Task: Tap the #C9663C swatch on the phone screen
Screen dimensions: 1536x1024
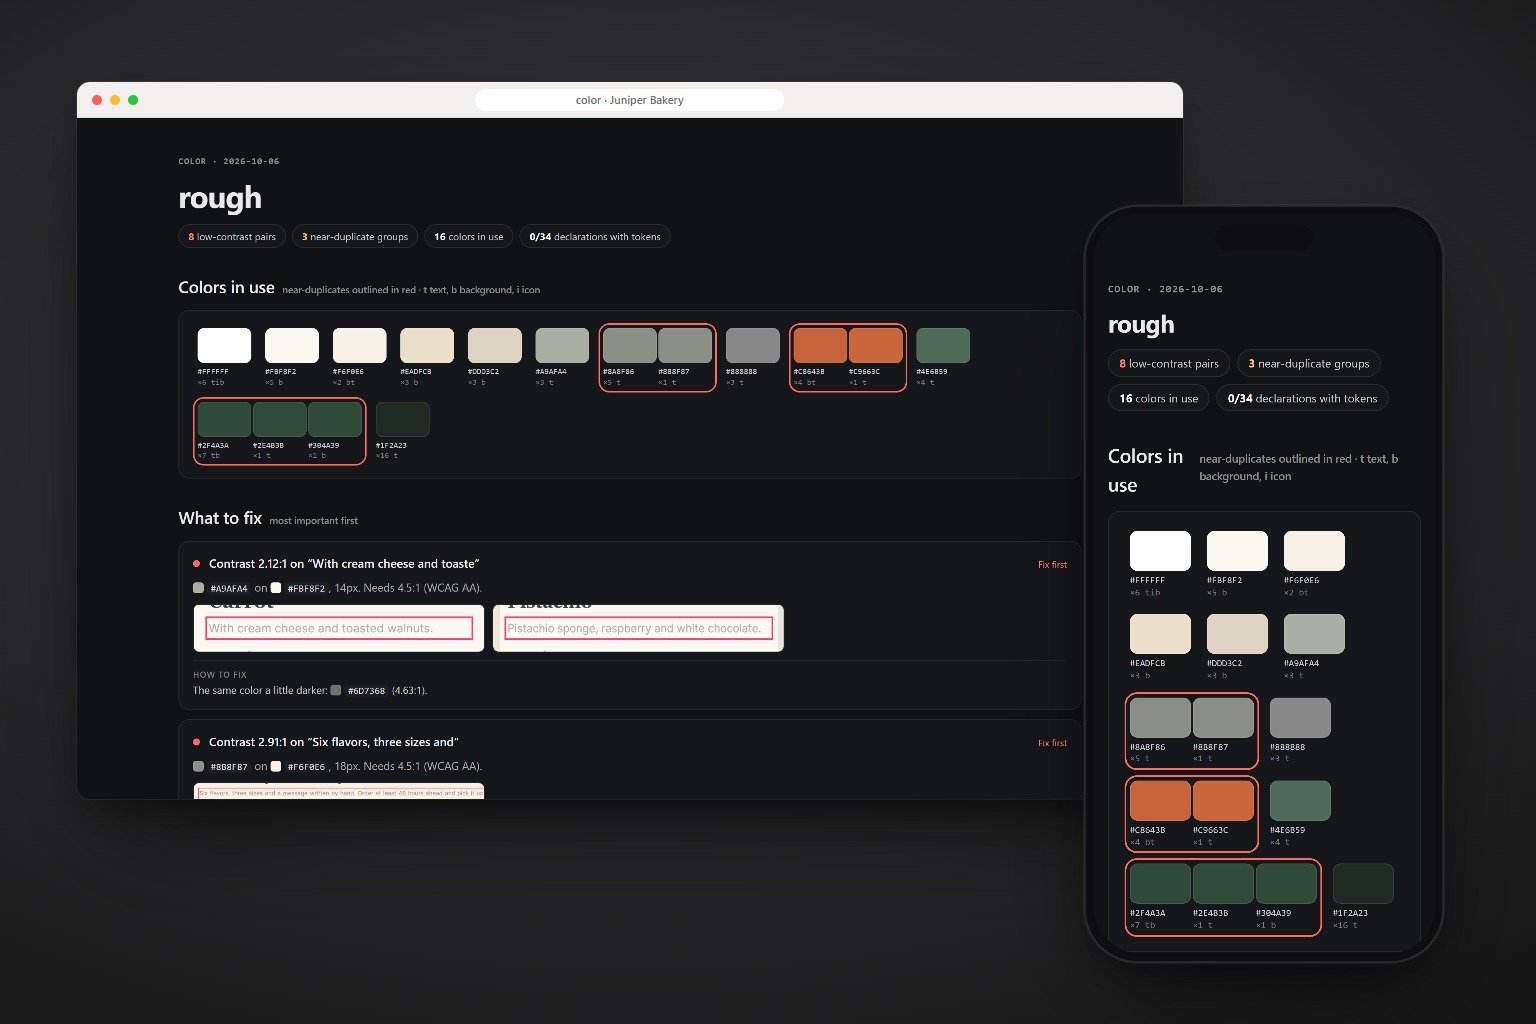Action: (x=1223, y=800)
